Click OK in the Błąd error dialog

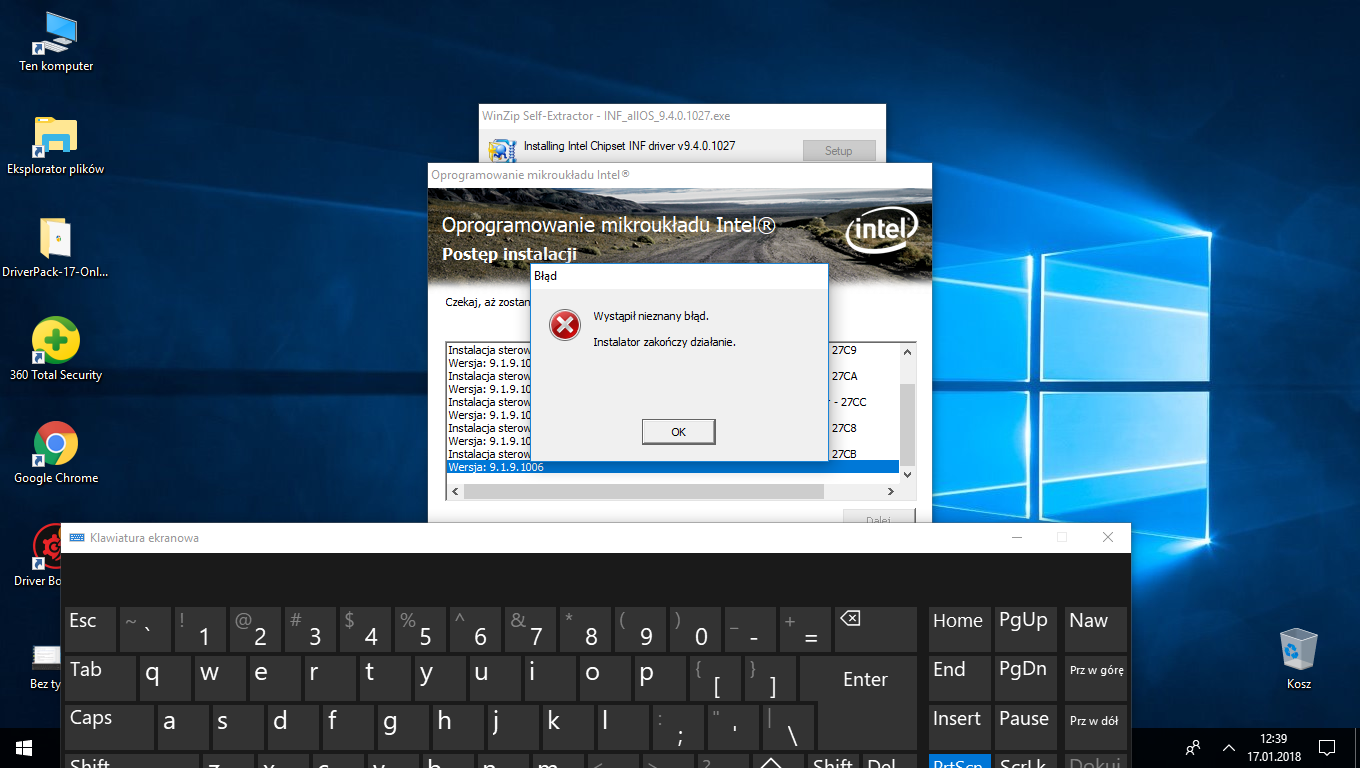point(679,432)
